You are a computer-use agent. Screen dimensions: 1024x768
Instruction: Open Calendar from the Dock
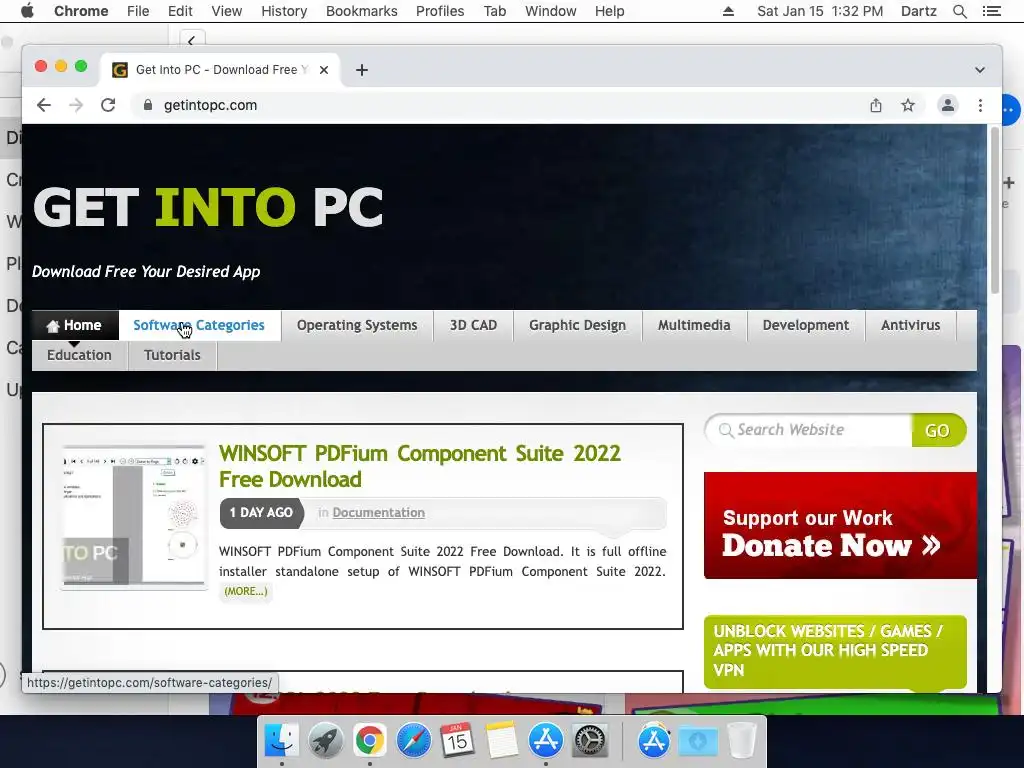click(x=457, y=740)
